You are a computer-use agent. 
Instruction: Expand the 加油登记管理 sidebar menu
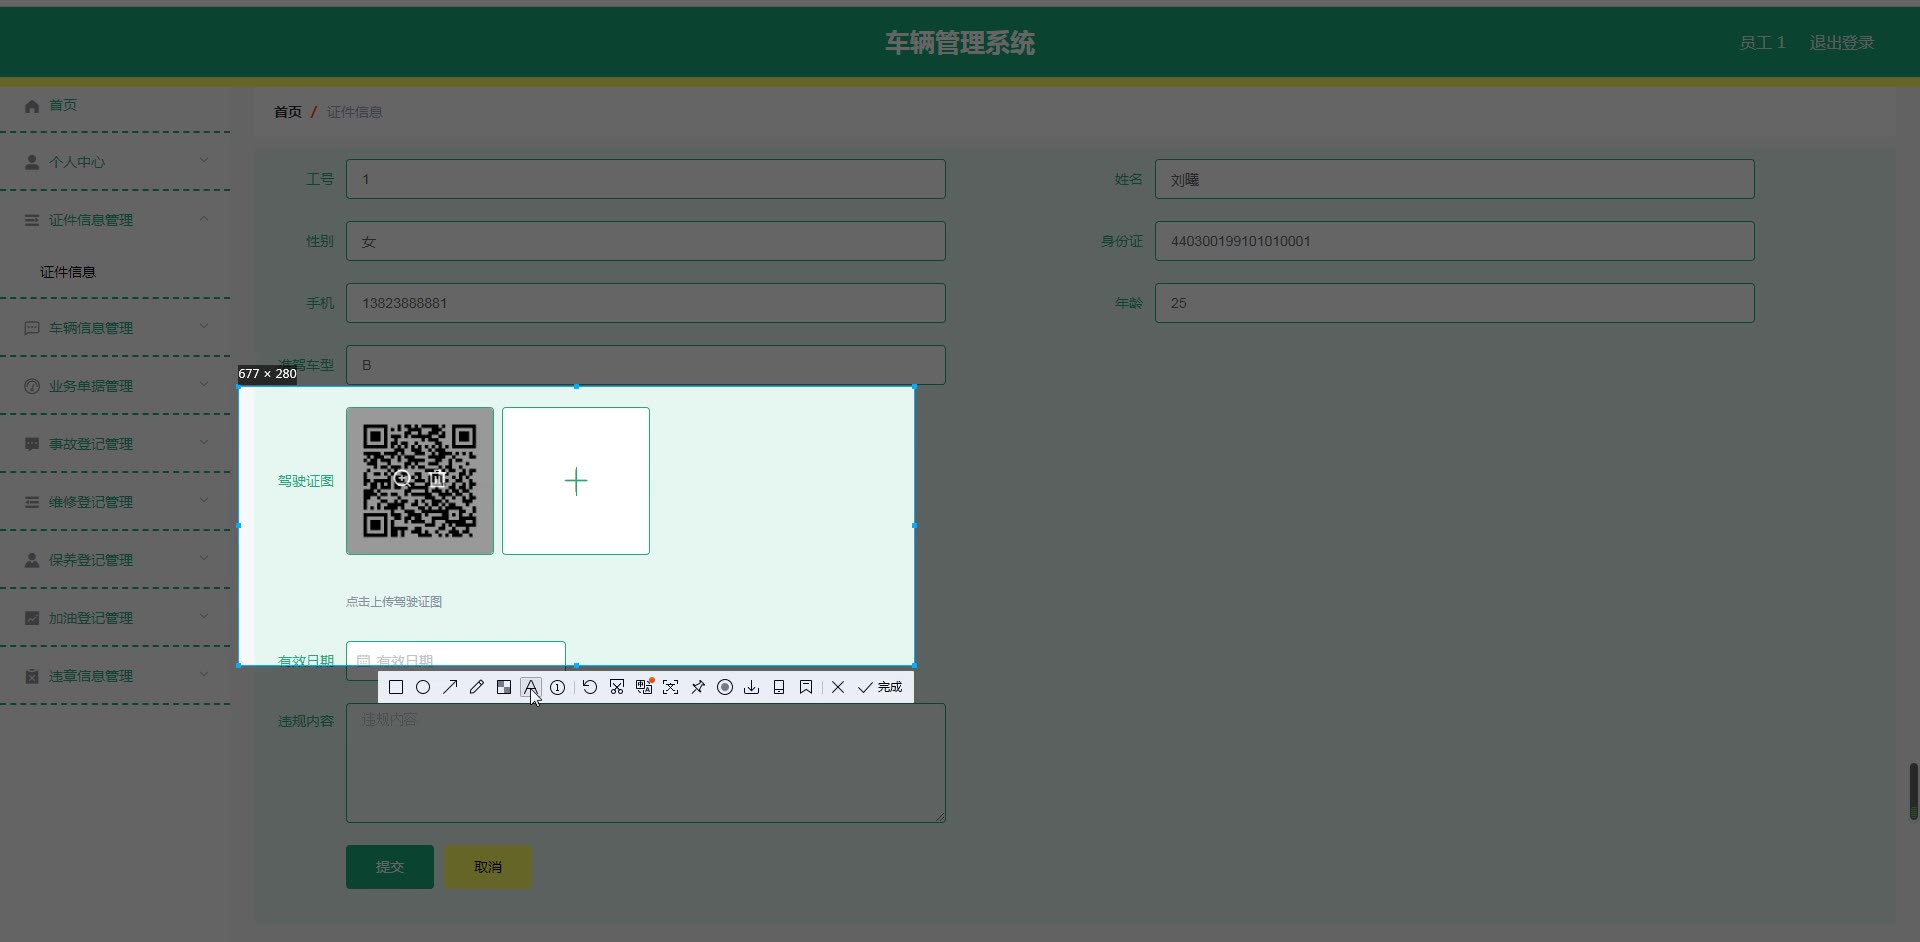point(115,618)
